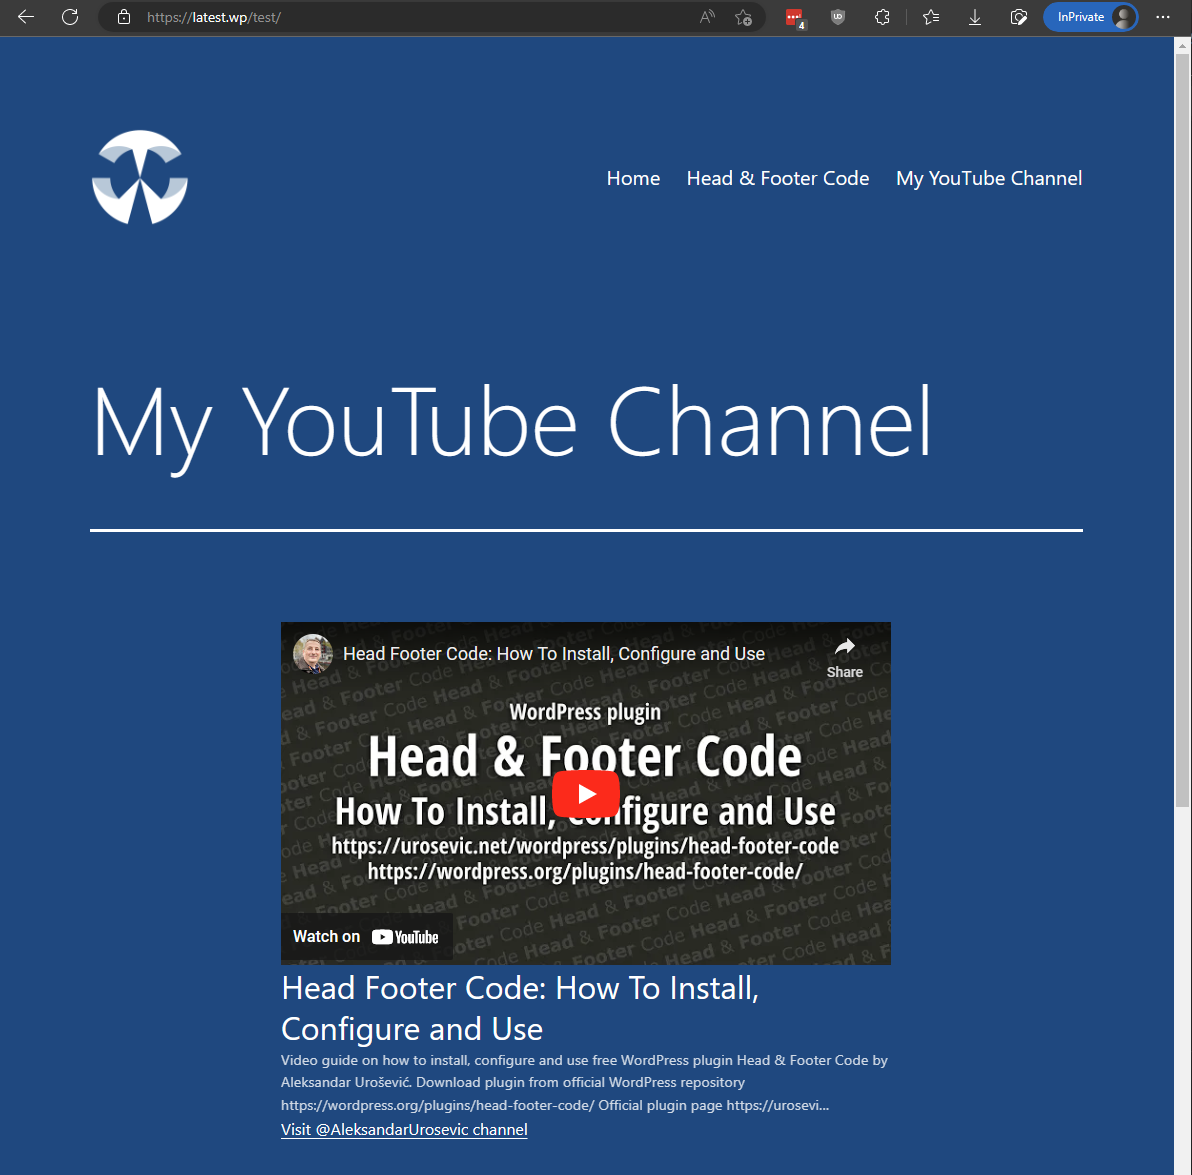Viewport: 1192px width, 1175px height.
Task: Go back with the browser back arrow
Action: click(26, 17)
